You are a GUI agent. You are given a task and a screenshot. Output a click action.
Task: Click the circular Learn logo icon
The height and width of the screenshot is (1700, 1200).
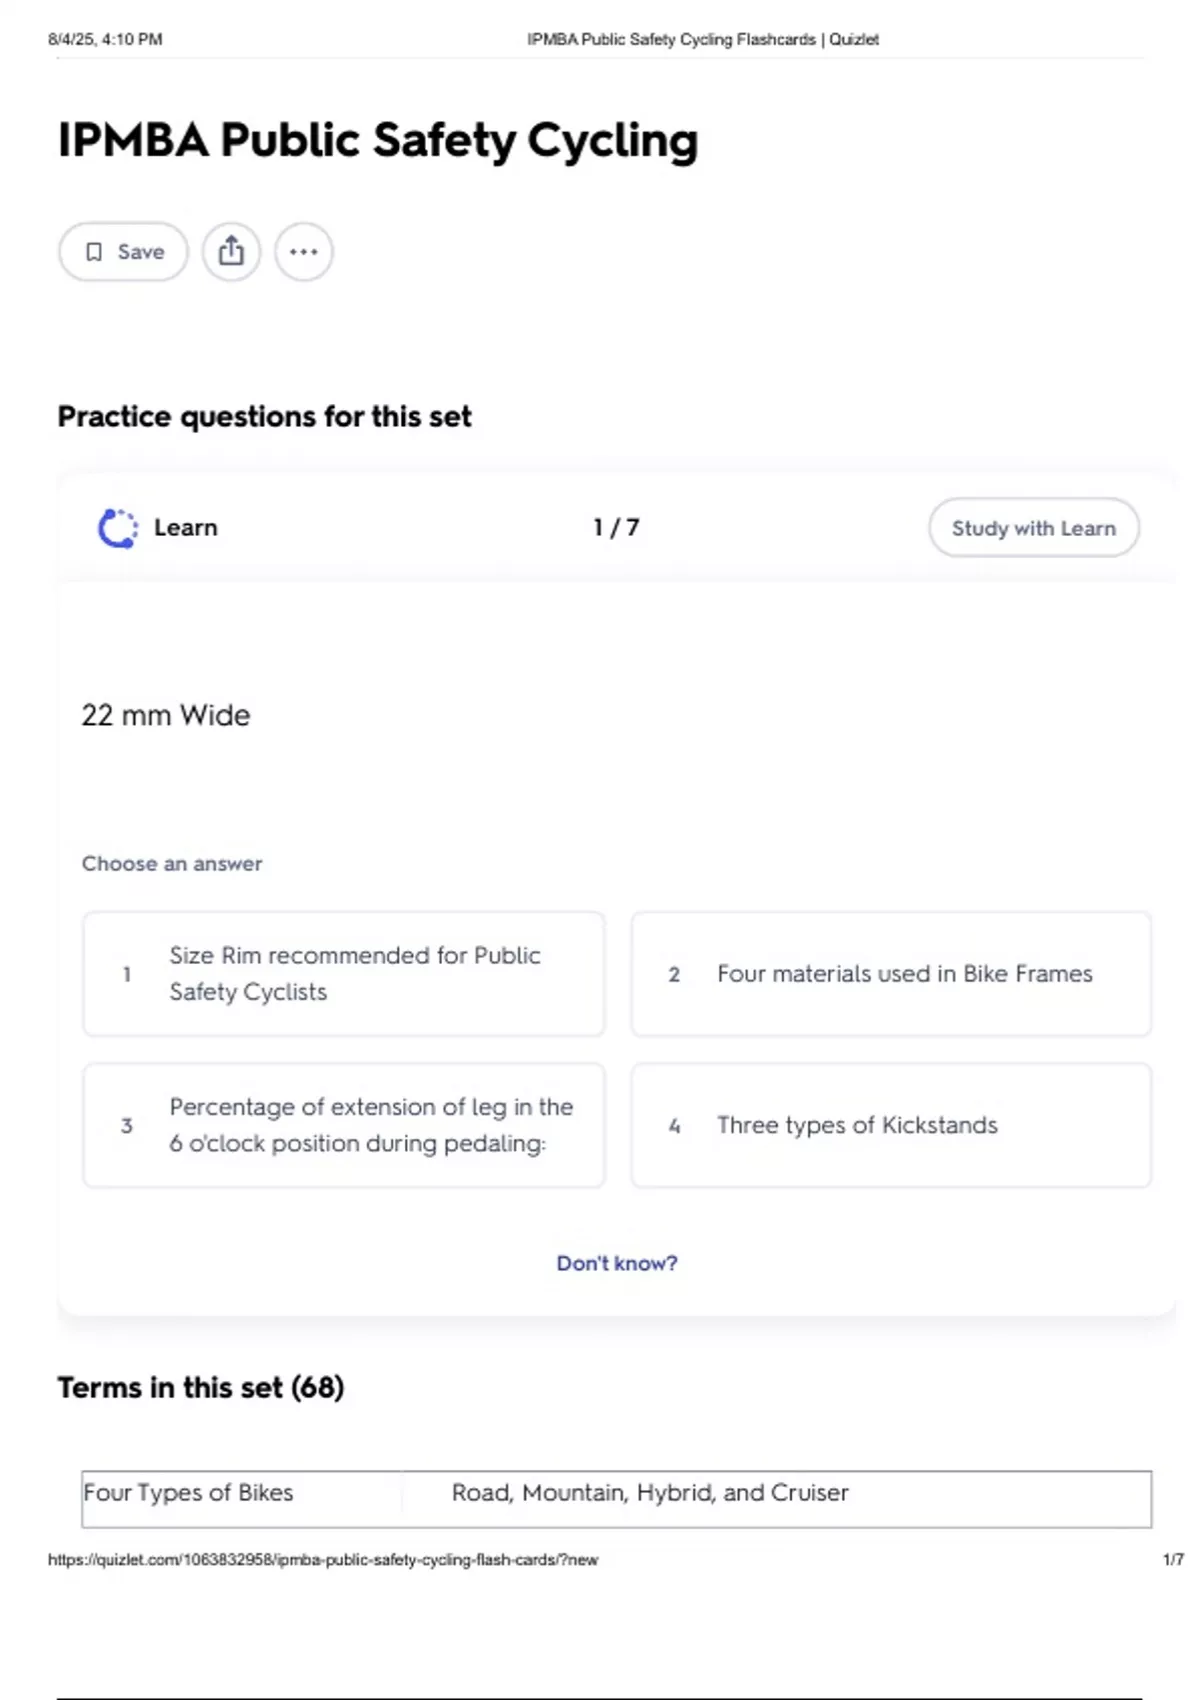[x=117, y=528]
